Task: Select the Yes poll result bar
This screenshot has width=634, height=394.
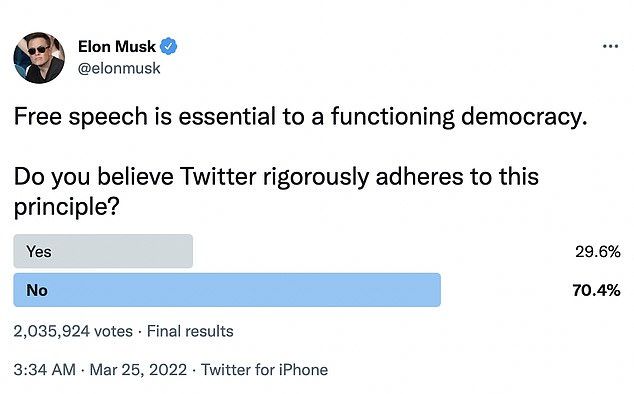Action: click(x=103, y=251)
